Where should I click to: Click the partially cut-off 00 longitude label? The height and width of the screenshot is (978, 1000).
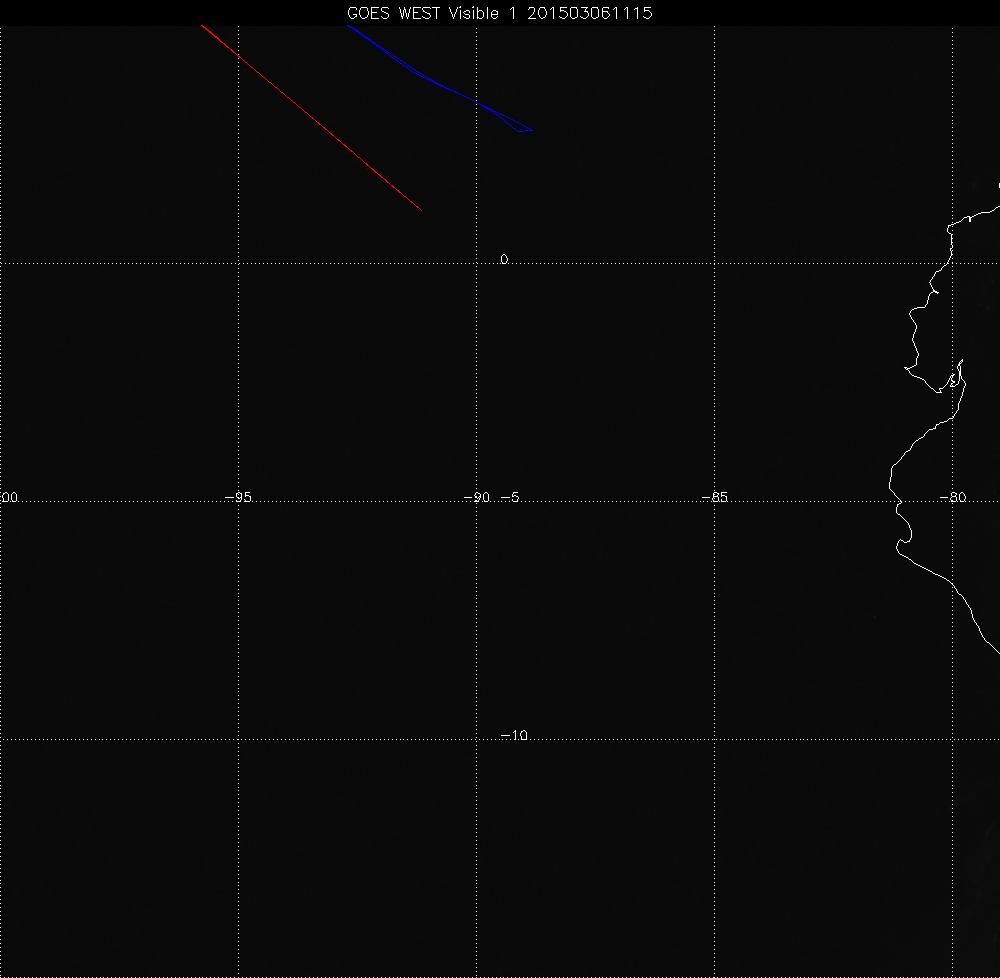click(10, 497)
